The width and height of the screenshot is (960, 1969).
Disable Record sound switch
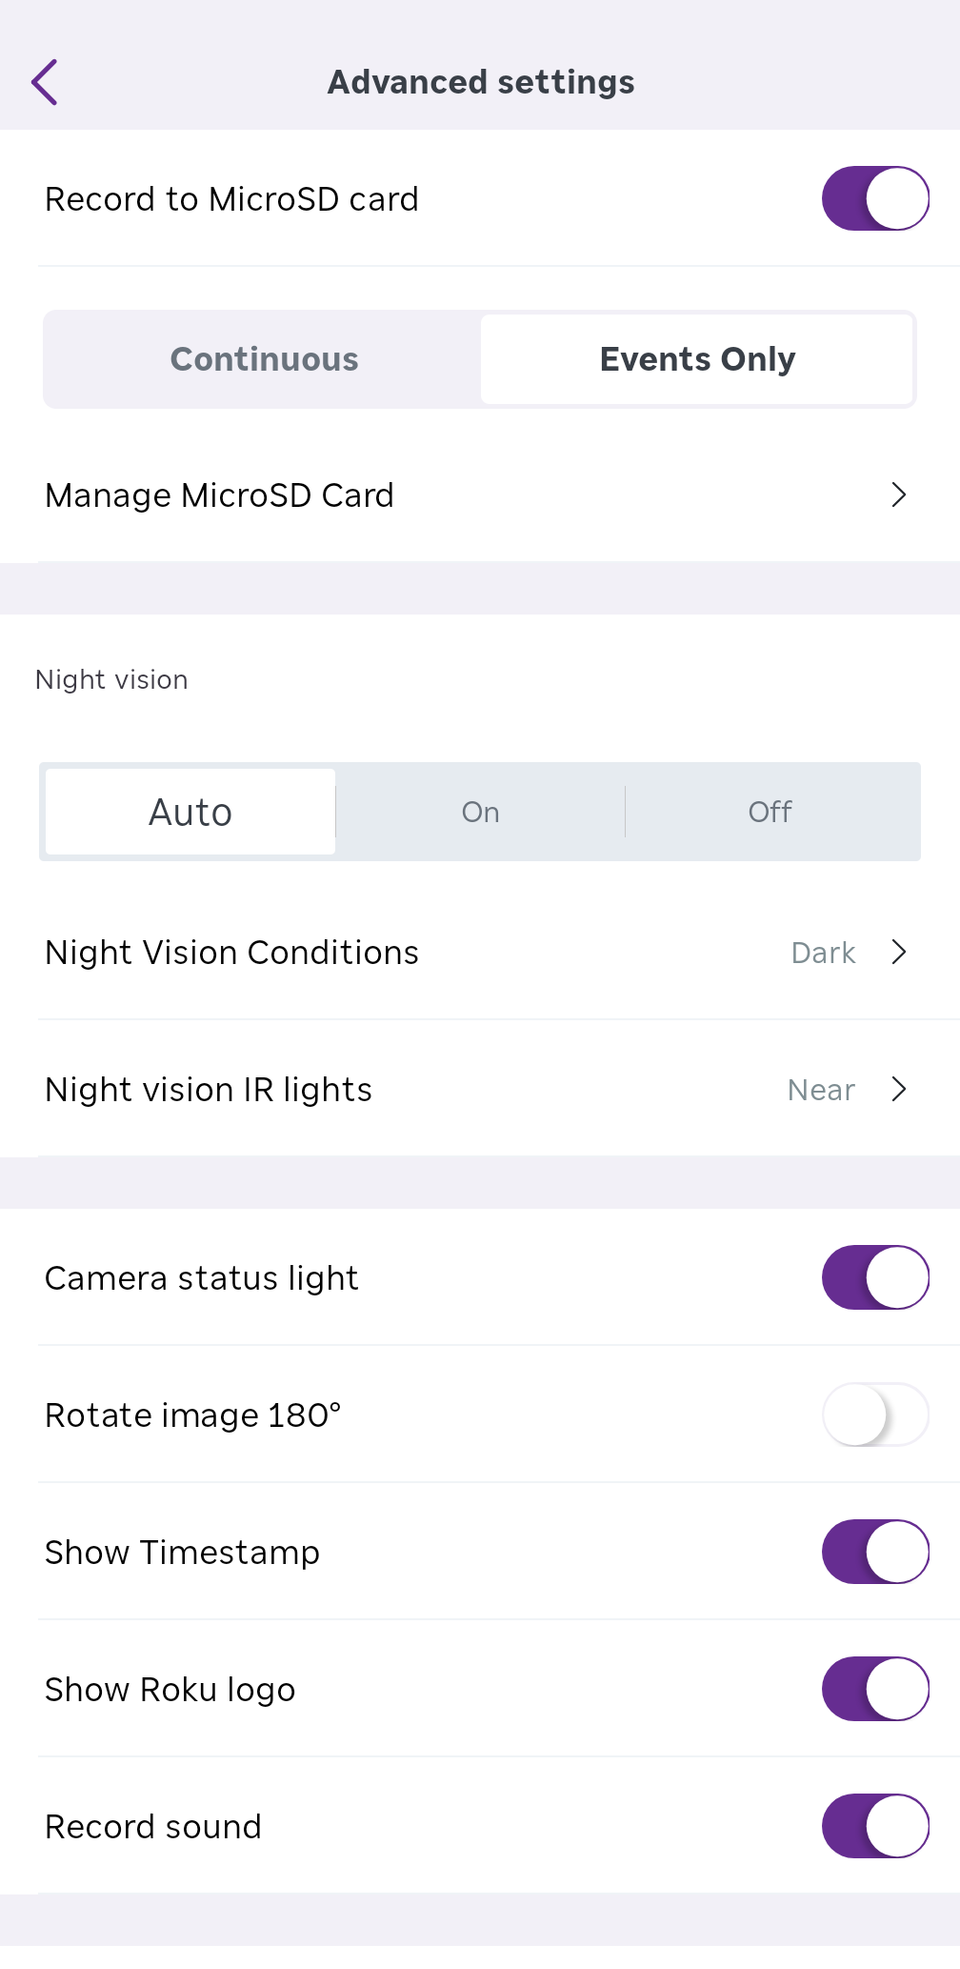(875, 1825)
